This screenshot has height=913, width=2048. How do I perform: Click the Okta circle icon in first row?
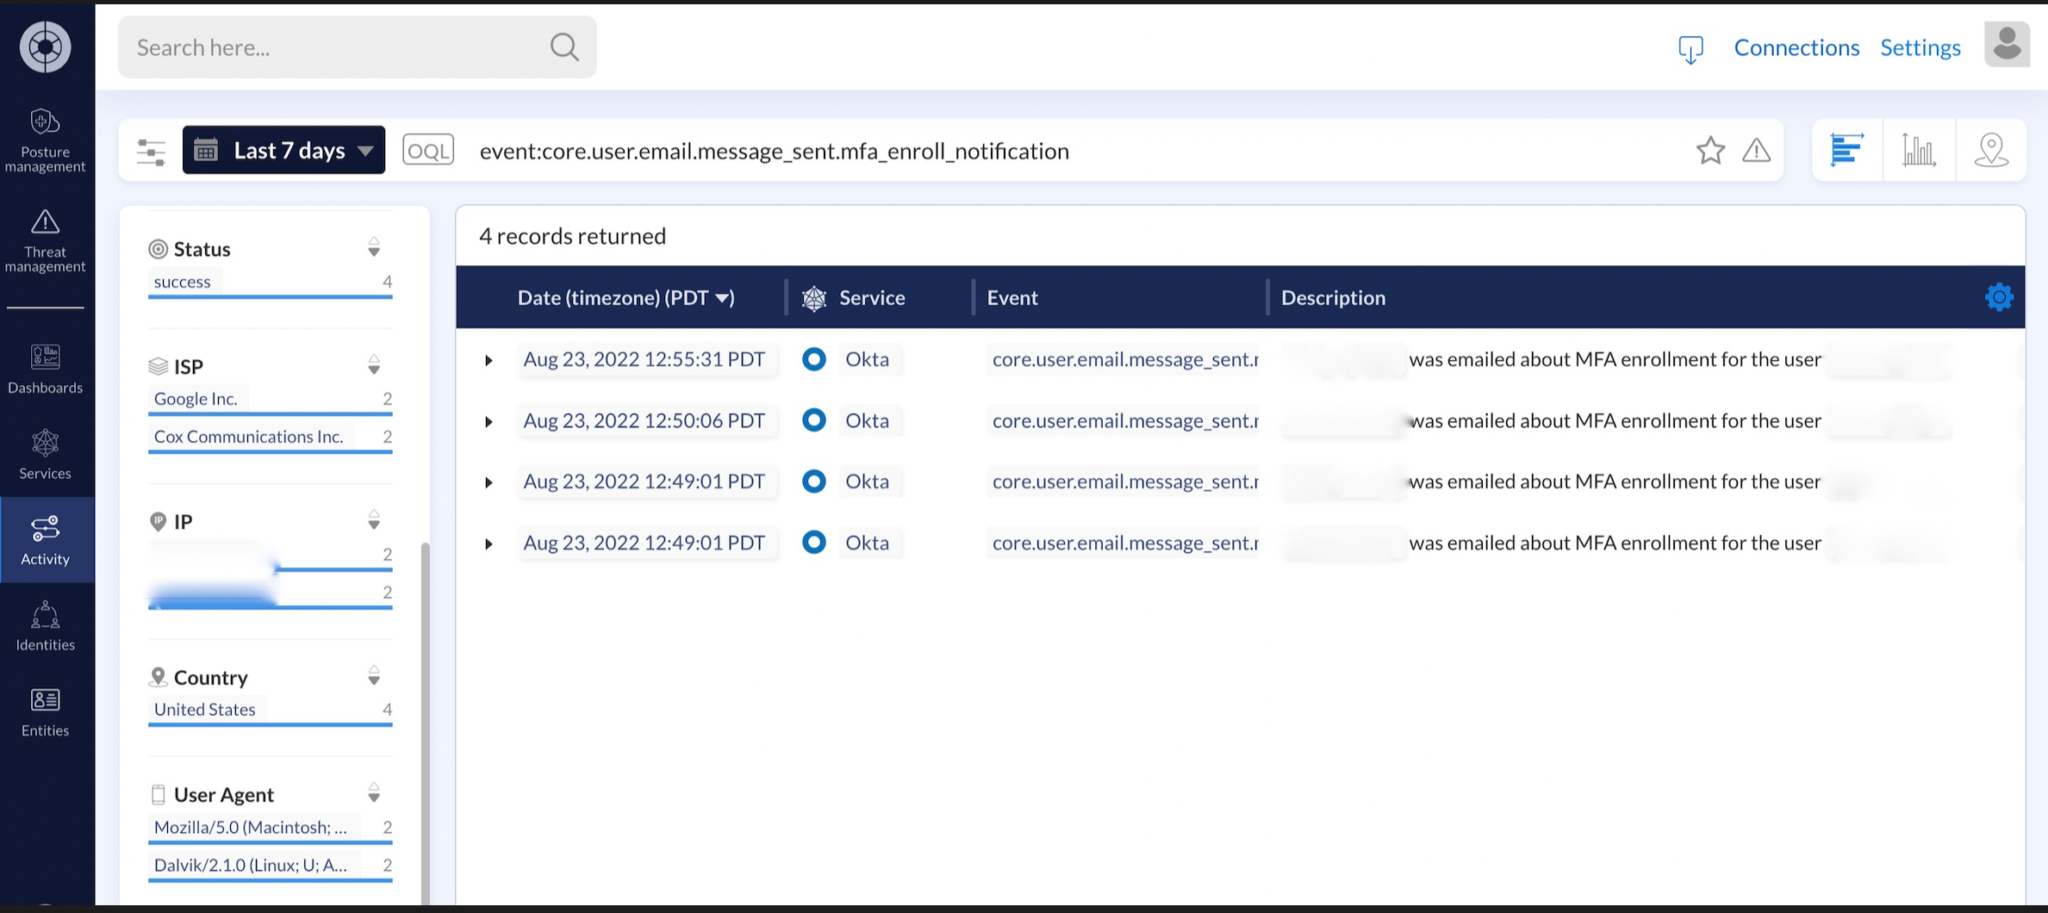click(x=814, y=359)
